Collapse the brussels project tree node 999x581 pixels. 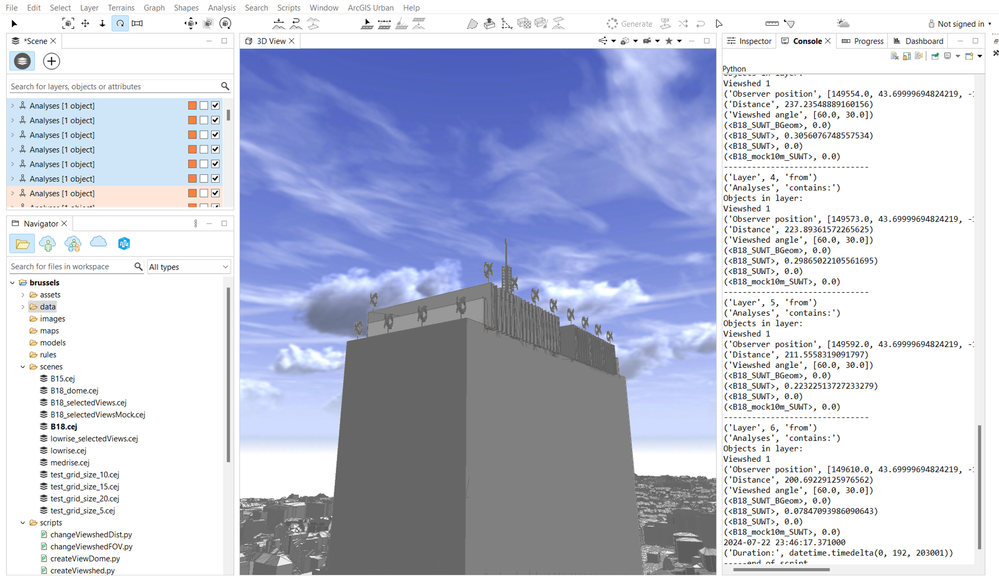[x=14, y=282]
